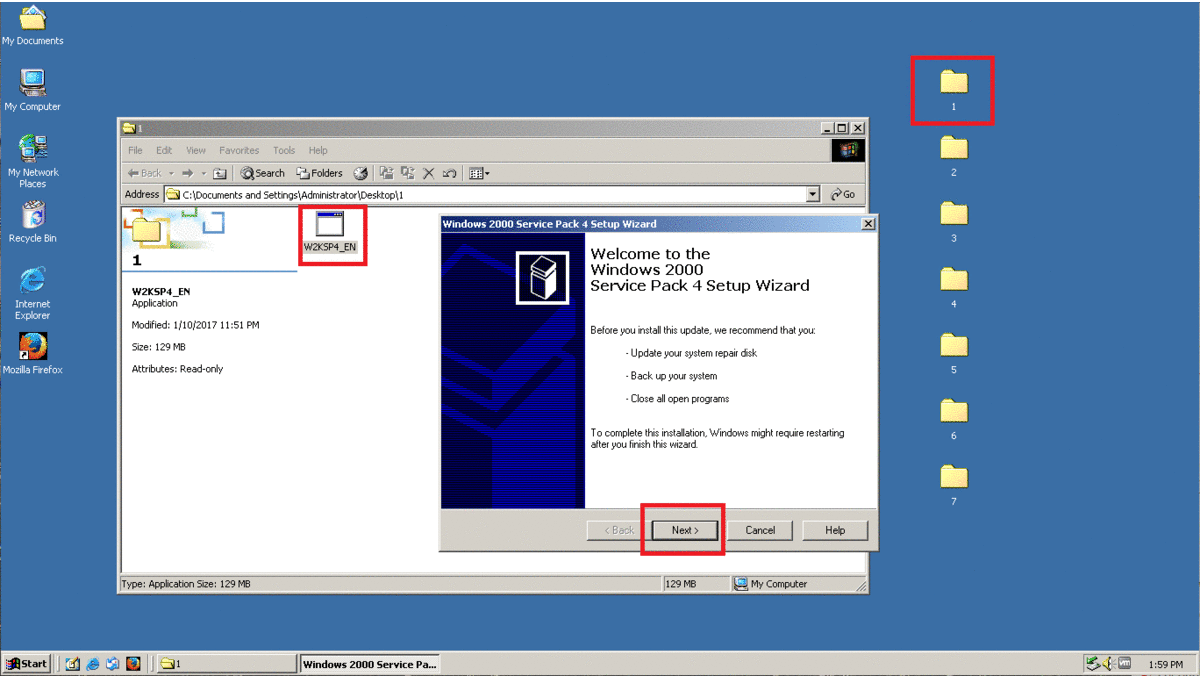Click the 1:59 PM clock
The width and height of the screenshot is (1200, 679).
(1166, 664)
